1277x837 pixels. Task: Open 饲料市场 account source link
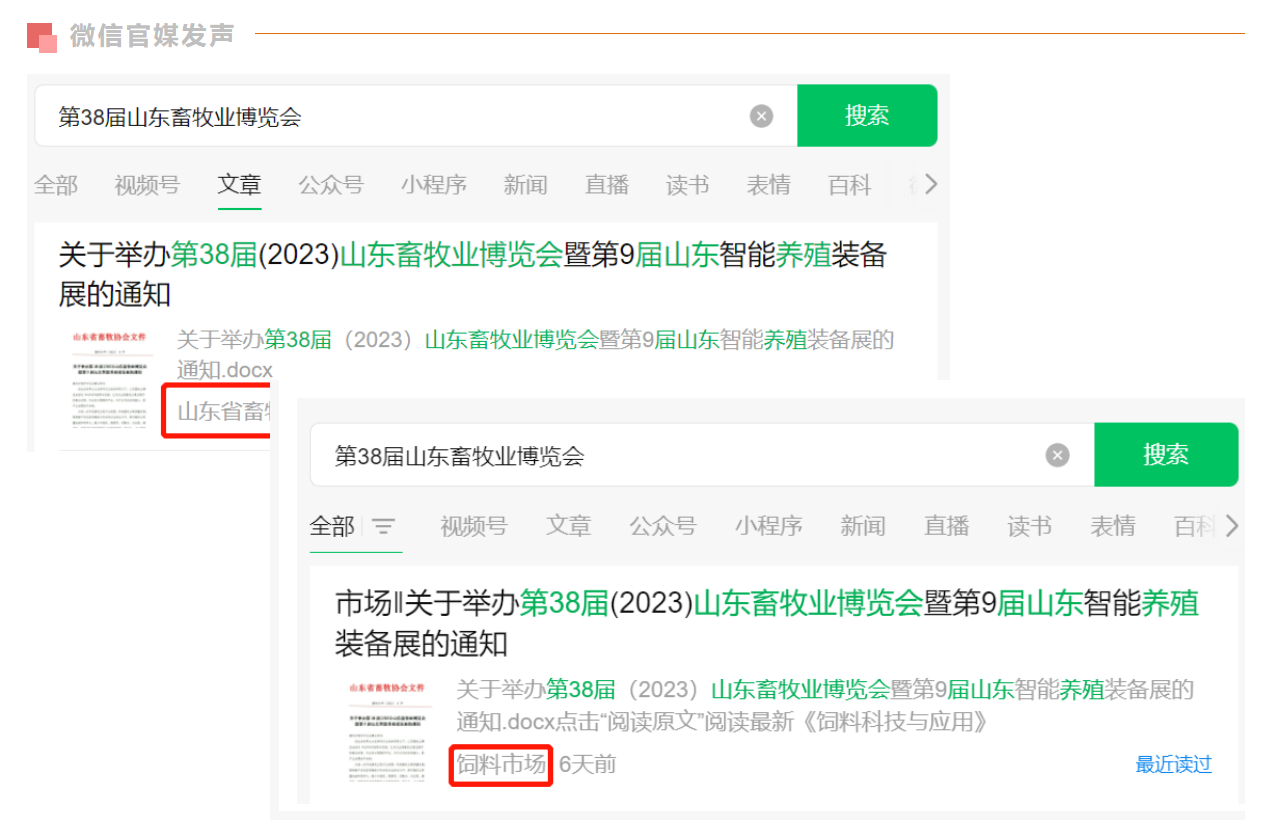501,765
